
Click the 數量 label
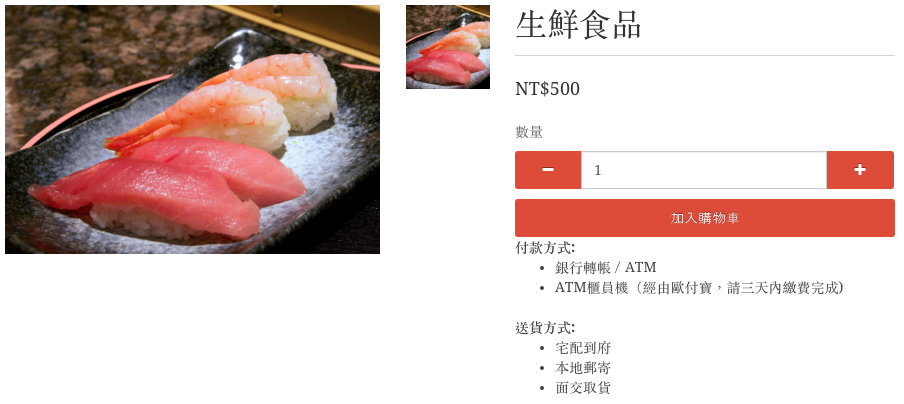click(x=529, y=132)
